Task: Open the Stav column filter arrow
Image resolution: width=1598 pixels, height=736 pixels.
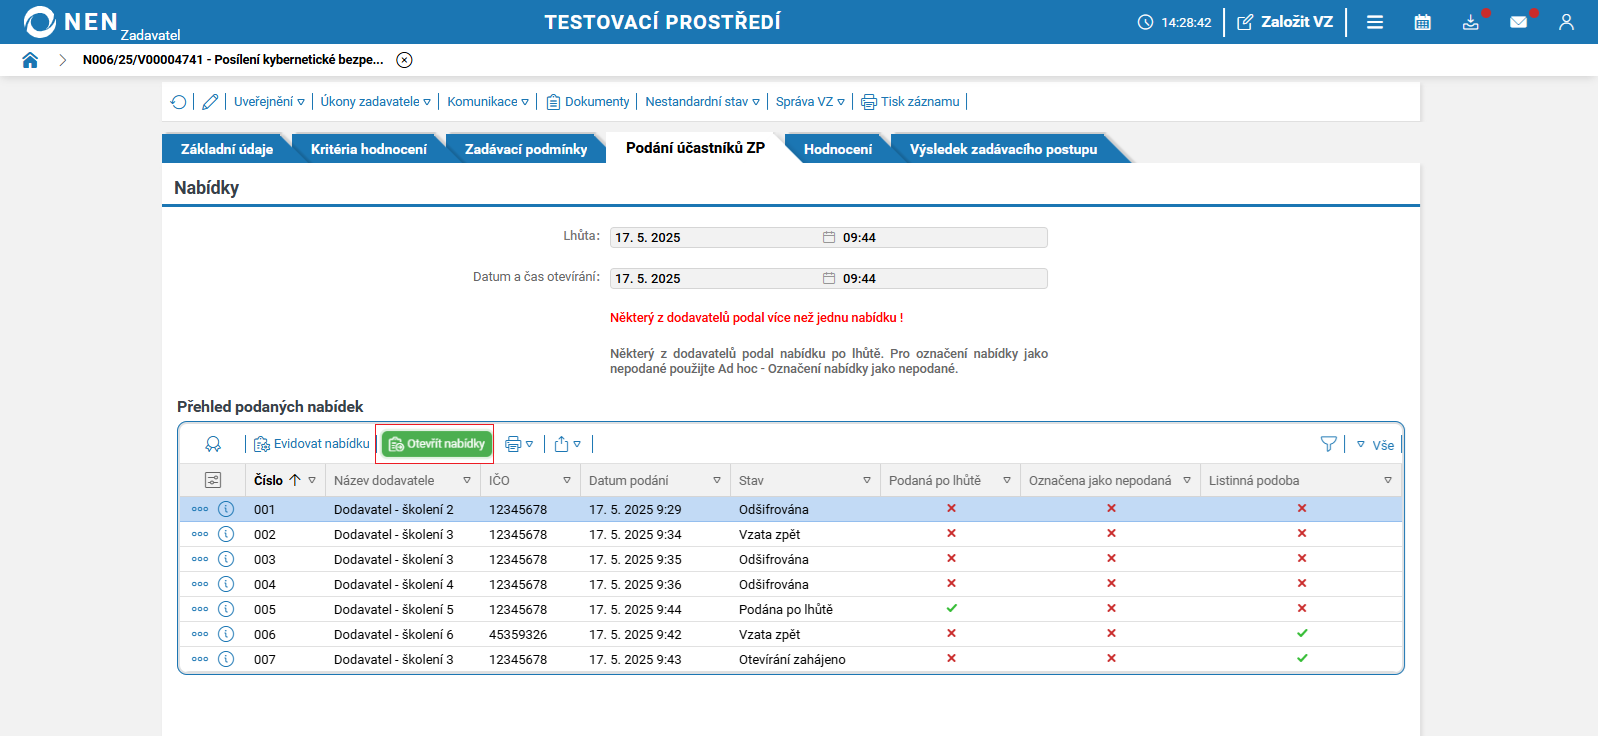Action: [x=866, y=481]
